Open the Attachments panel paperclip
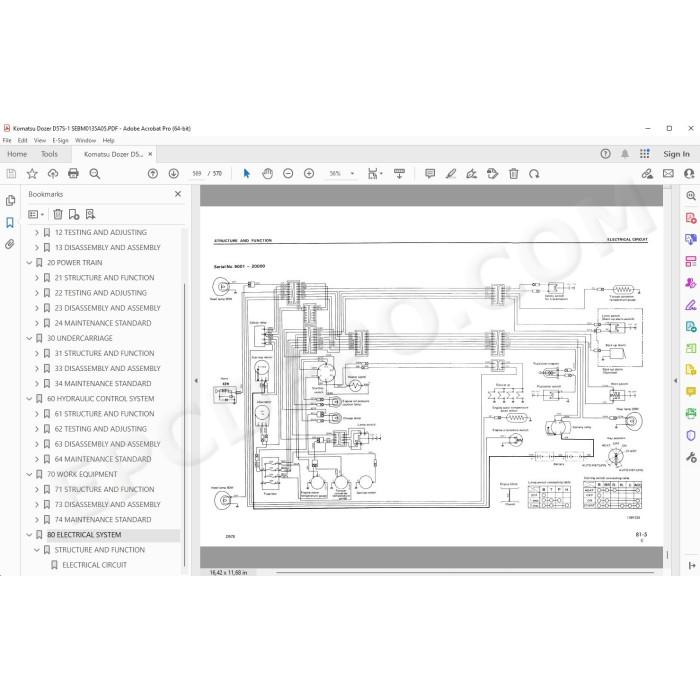Viewport: 700px width, 700px height. pos(10,244)
